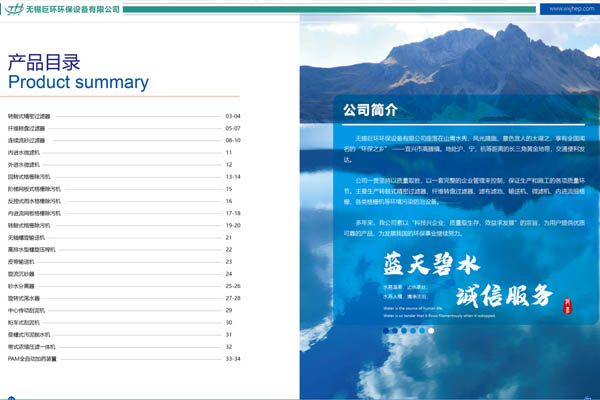Select the first carousel pagination dot
Image resolution: width=600 pixels, height=400 pixels.
tap(387, 330)
